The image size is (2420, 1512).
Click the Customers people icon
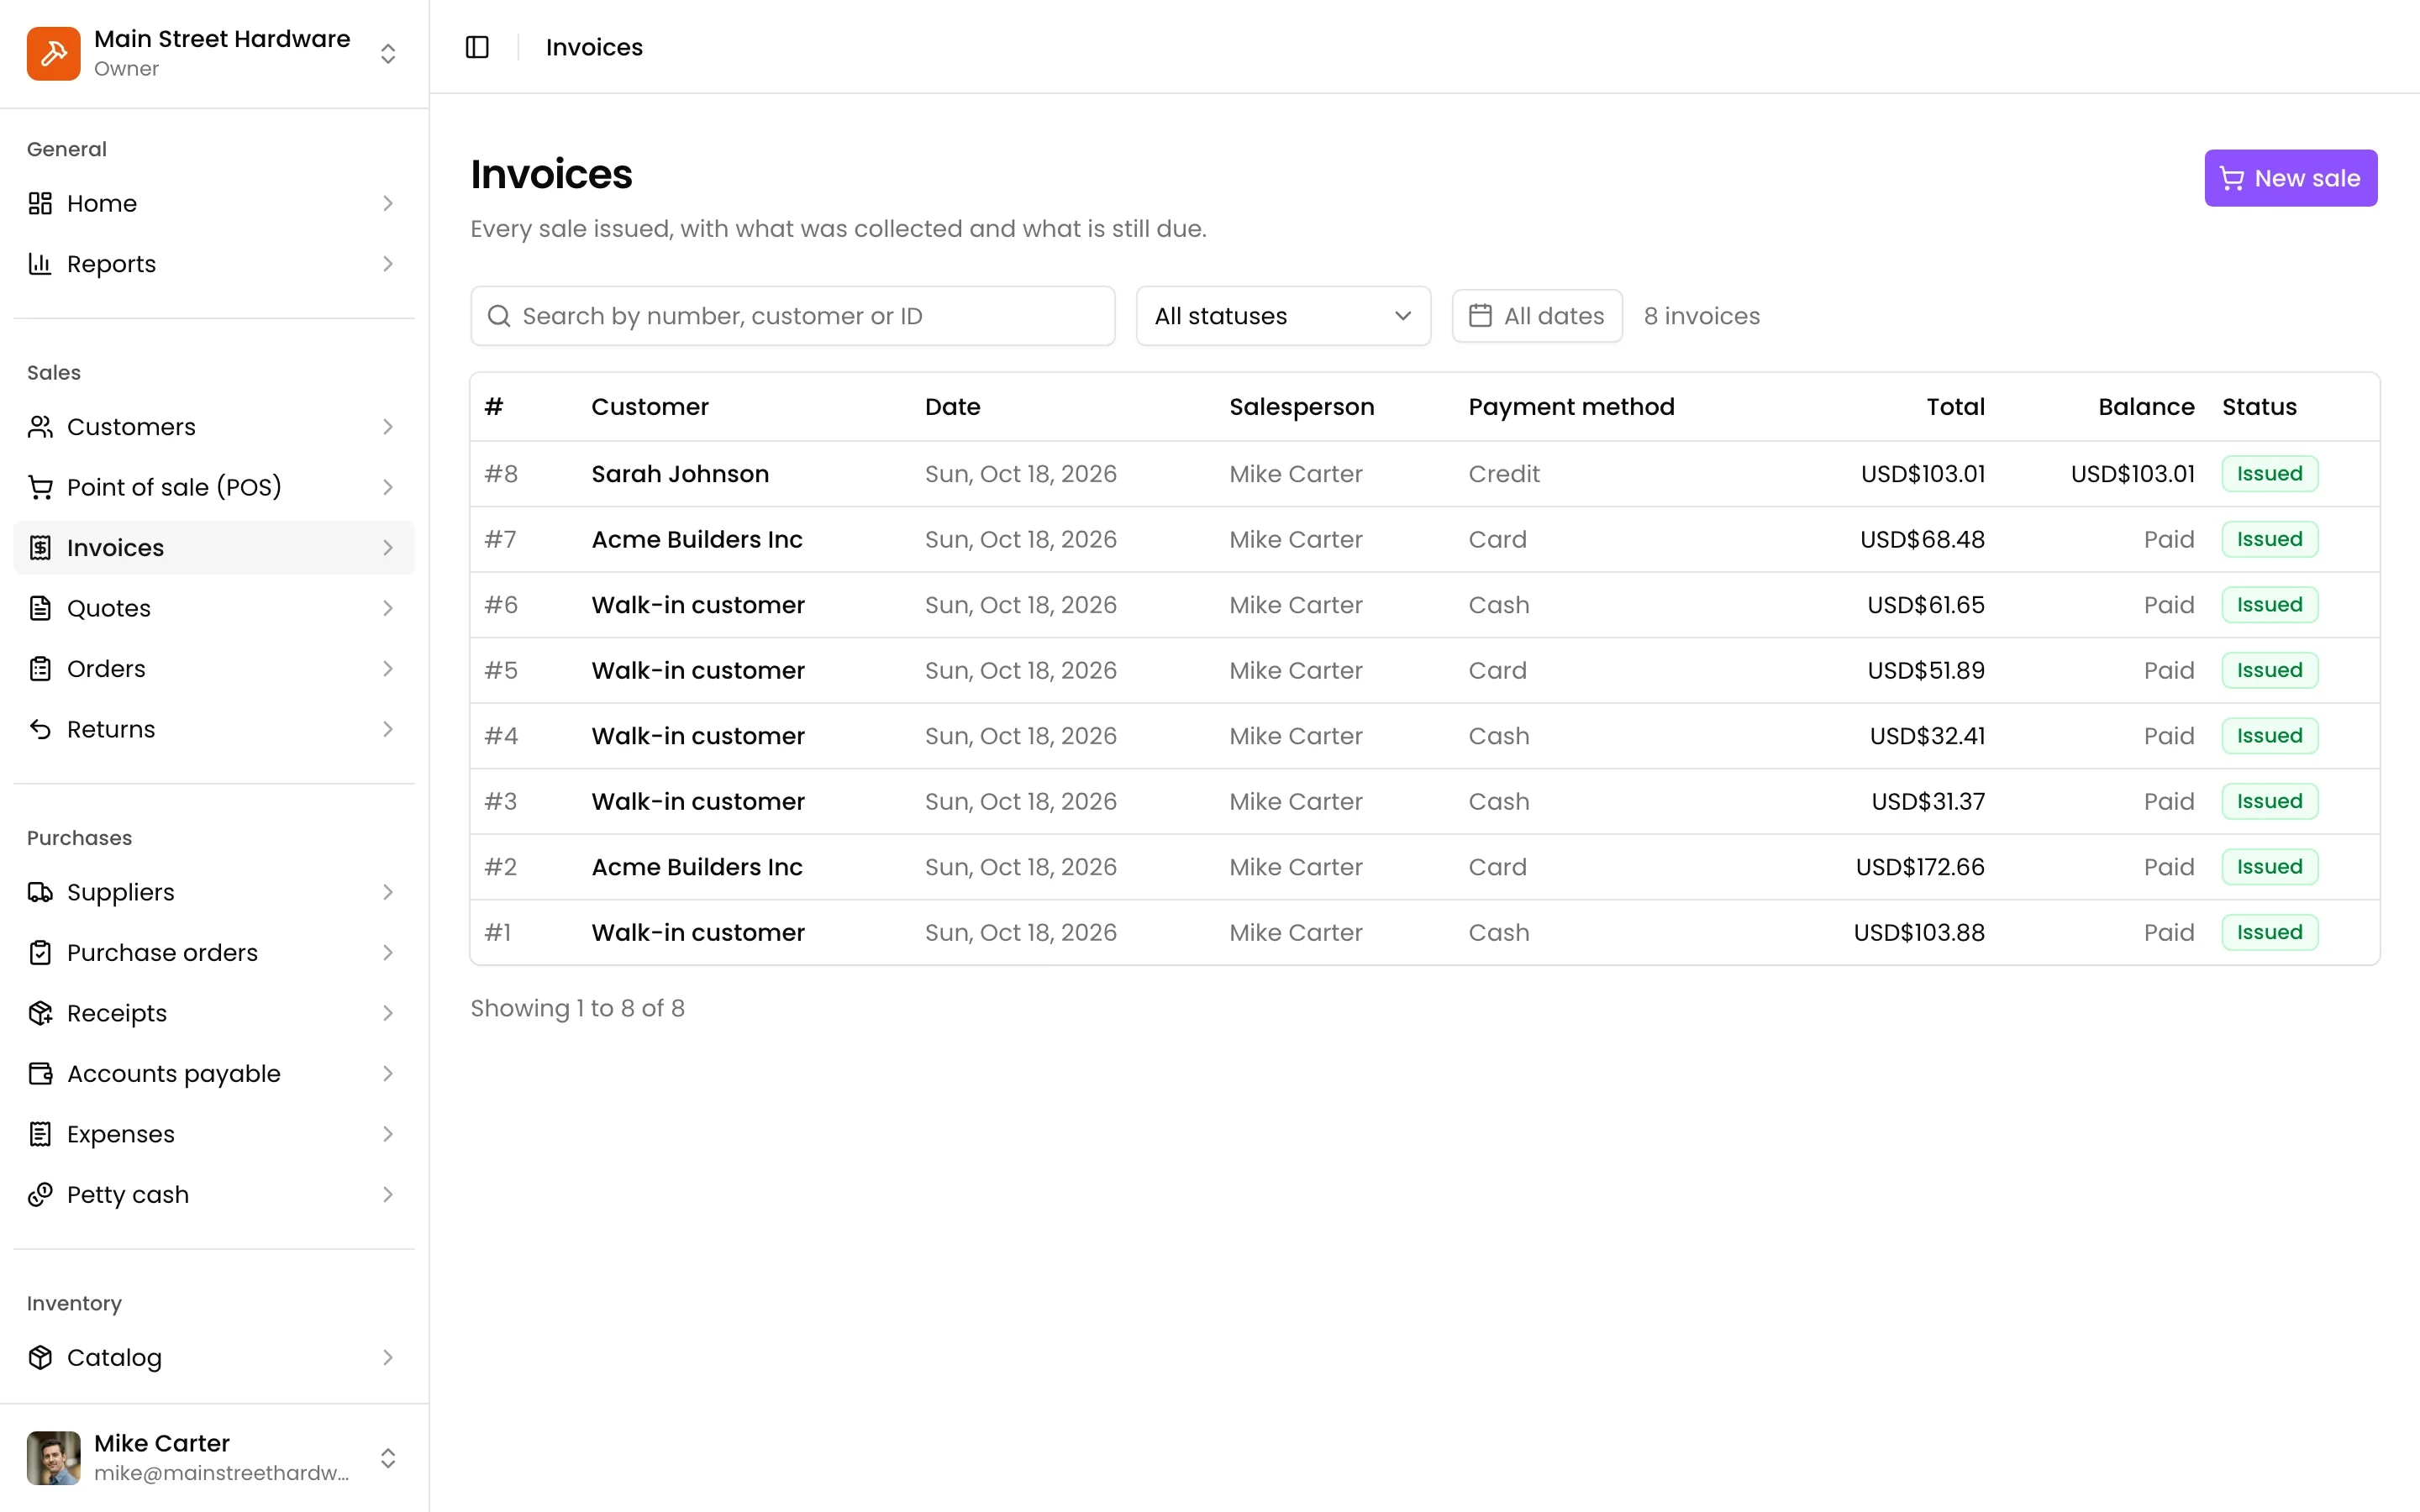40,427
